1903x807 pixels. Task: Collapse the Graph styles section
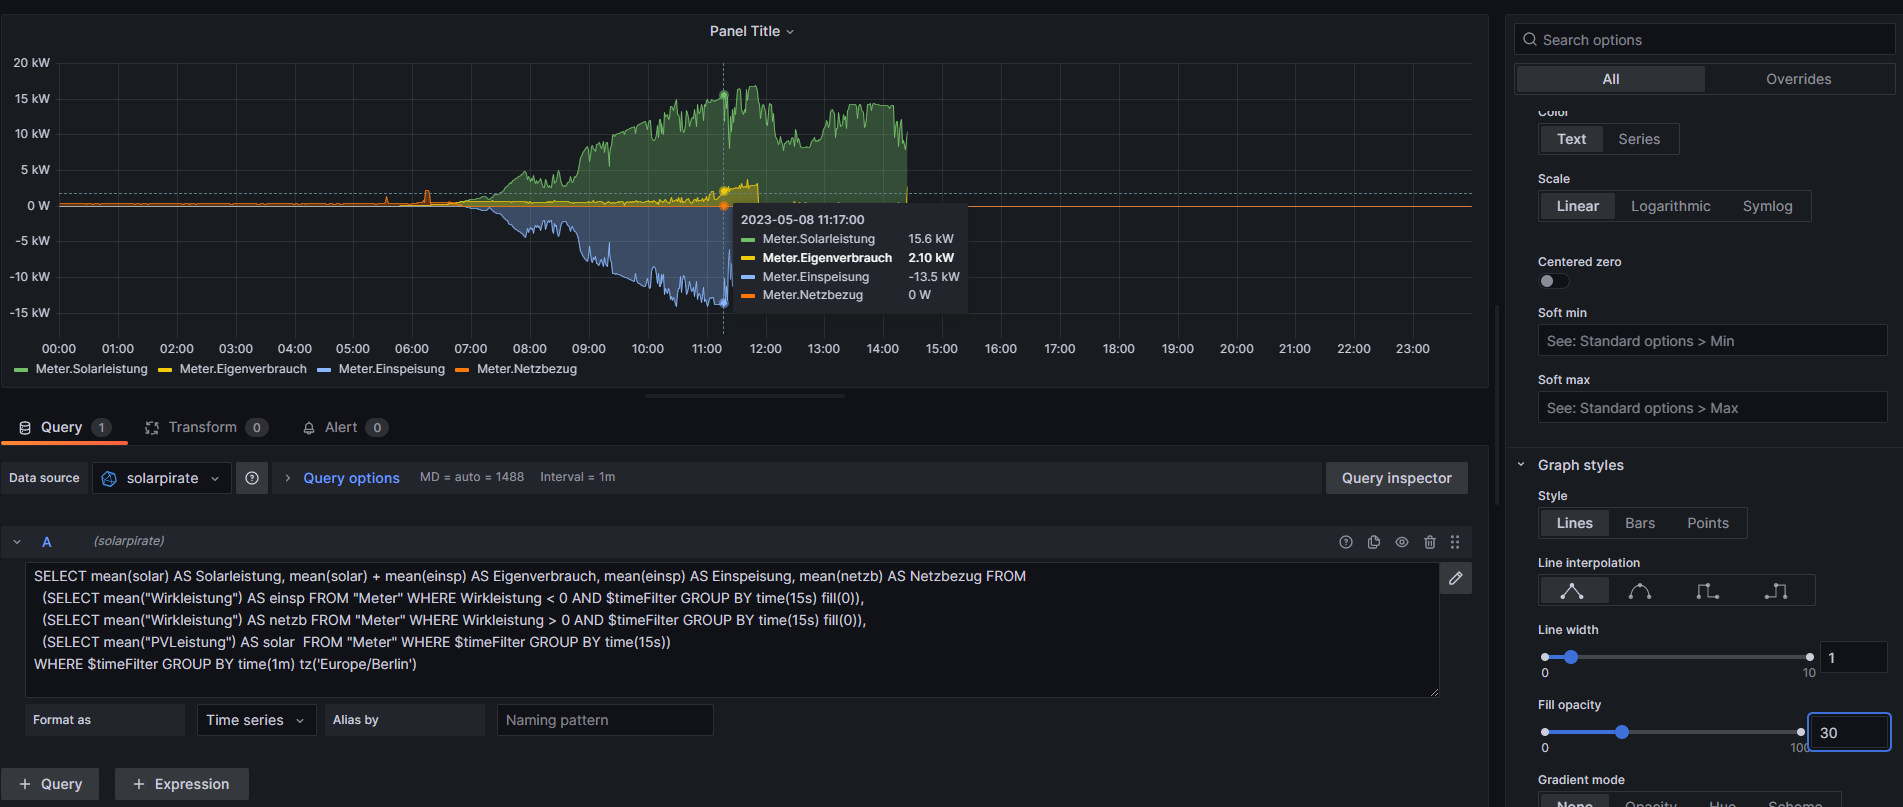(1521, 465)
